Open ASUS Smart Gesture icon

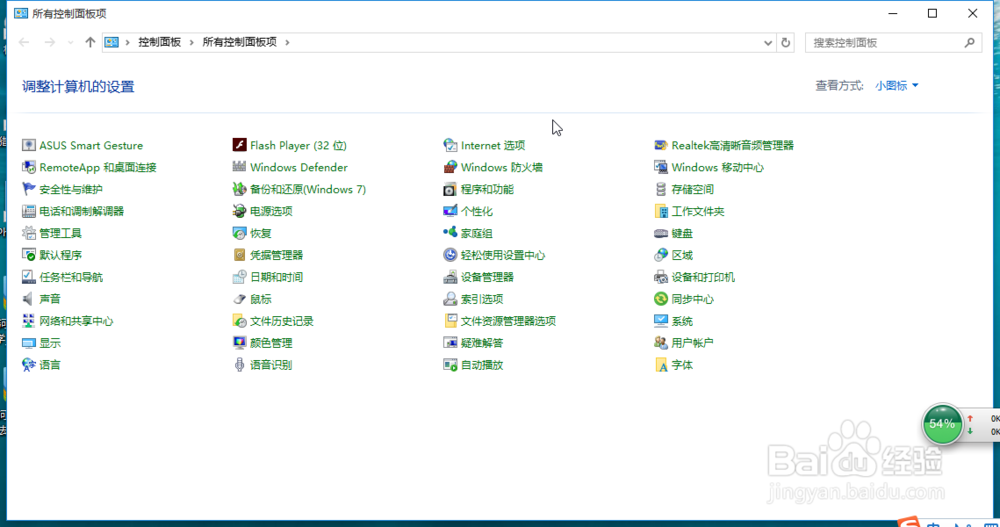coord(29,145)
